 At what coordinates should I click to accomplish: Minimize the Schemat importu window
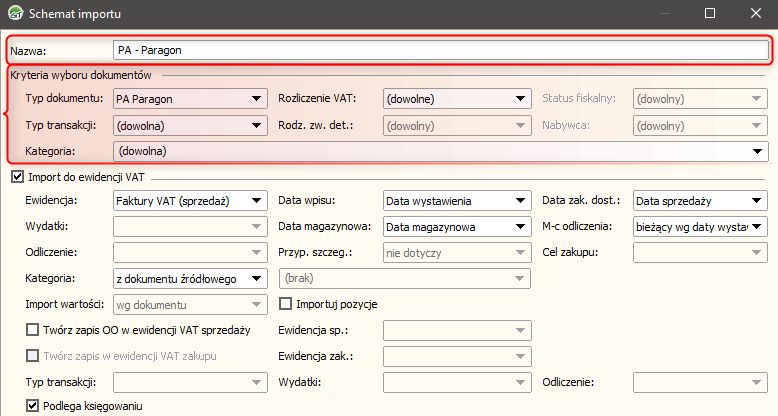[x=663, y=14]
